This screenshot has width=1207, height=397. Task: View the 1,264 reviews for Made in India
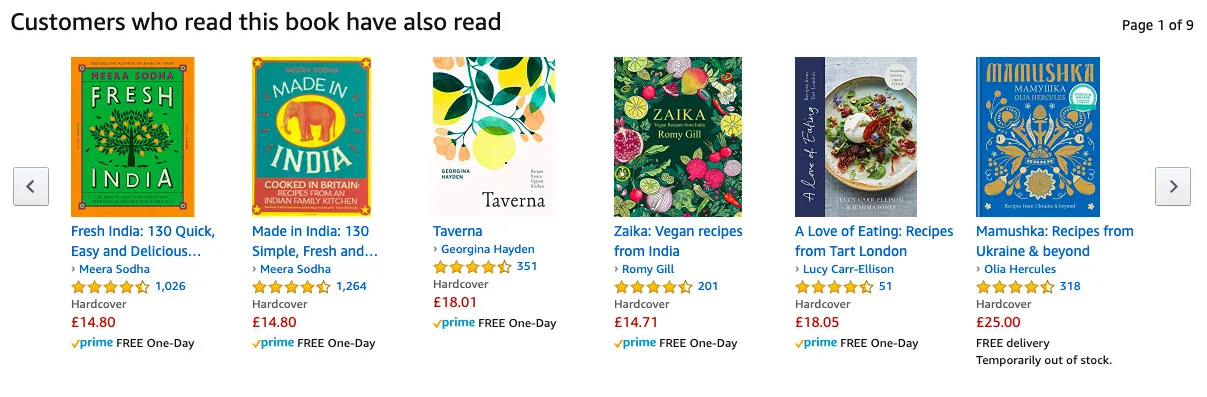point(351,286)
